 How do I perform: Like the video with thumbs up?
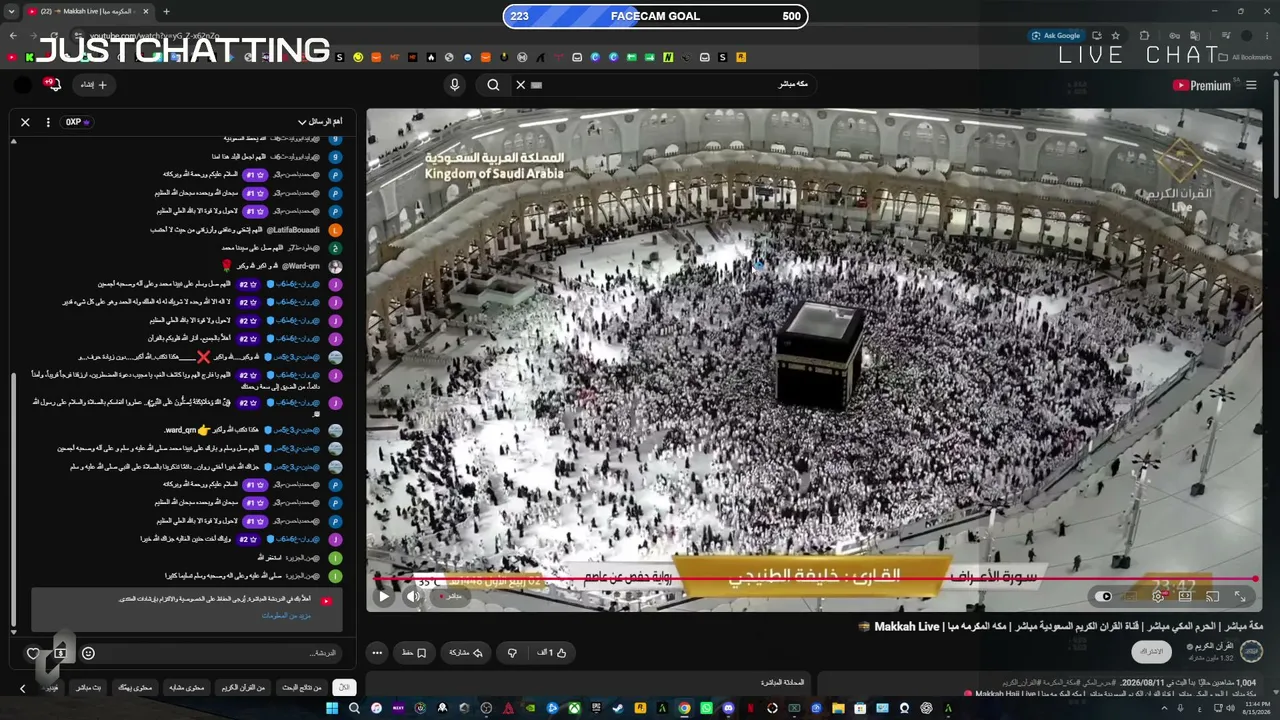coord(551,653)
